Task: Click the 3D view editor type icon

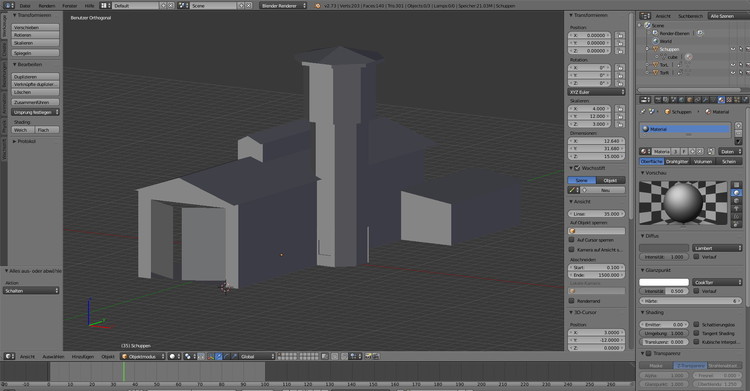Action: click(9, 357)
